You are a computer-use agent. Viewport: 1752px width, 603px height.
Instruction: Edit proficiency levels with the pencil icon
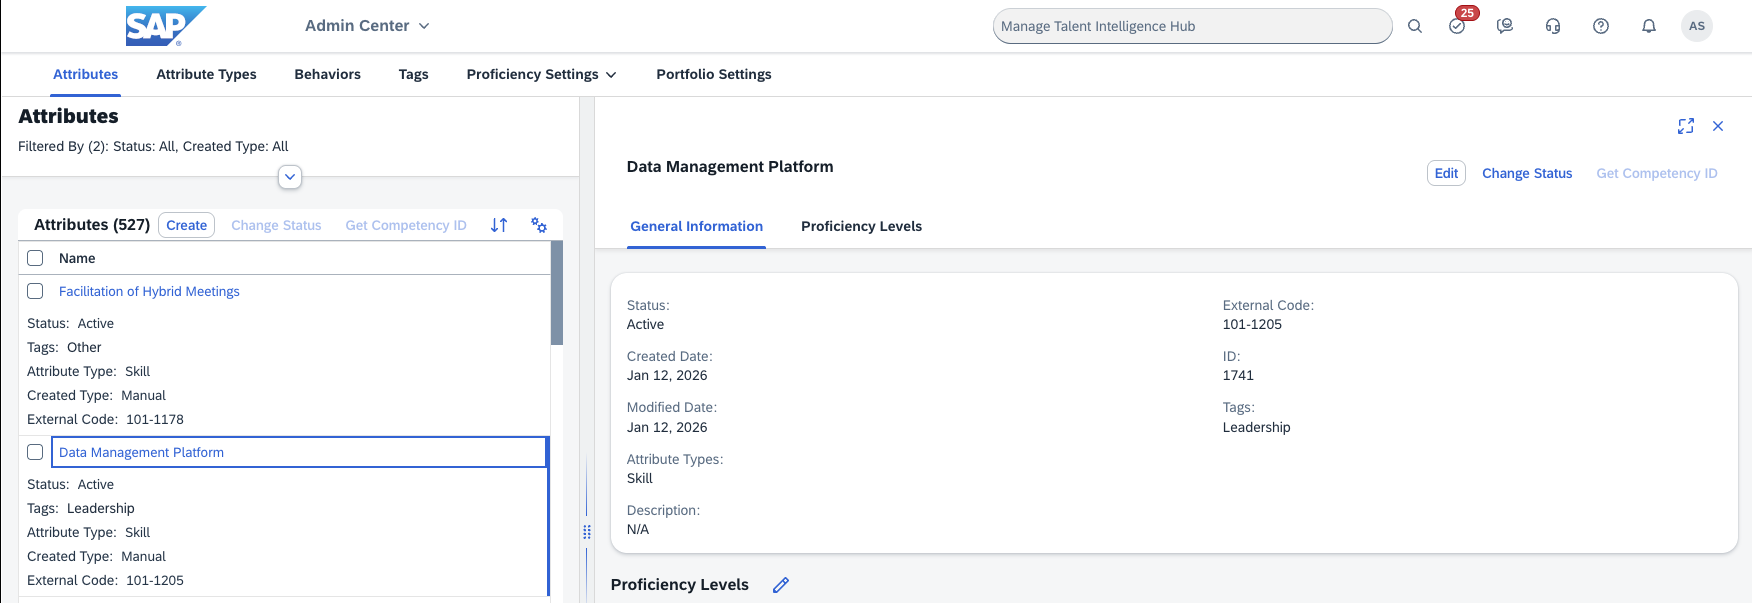point(781,585)
